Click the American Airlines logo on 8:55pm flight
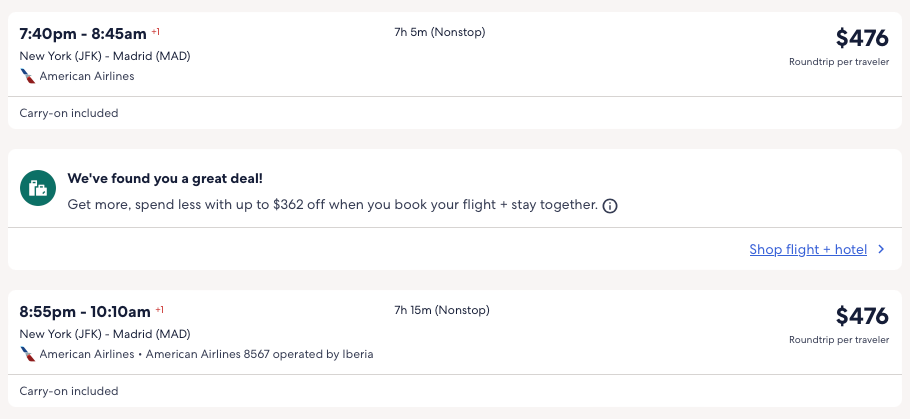Viewport: 910px width, 419px height. click(x=27, y=354)
